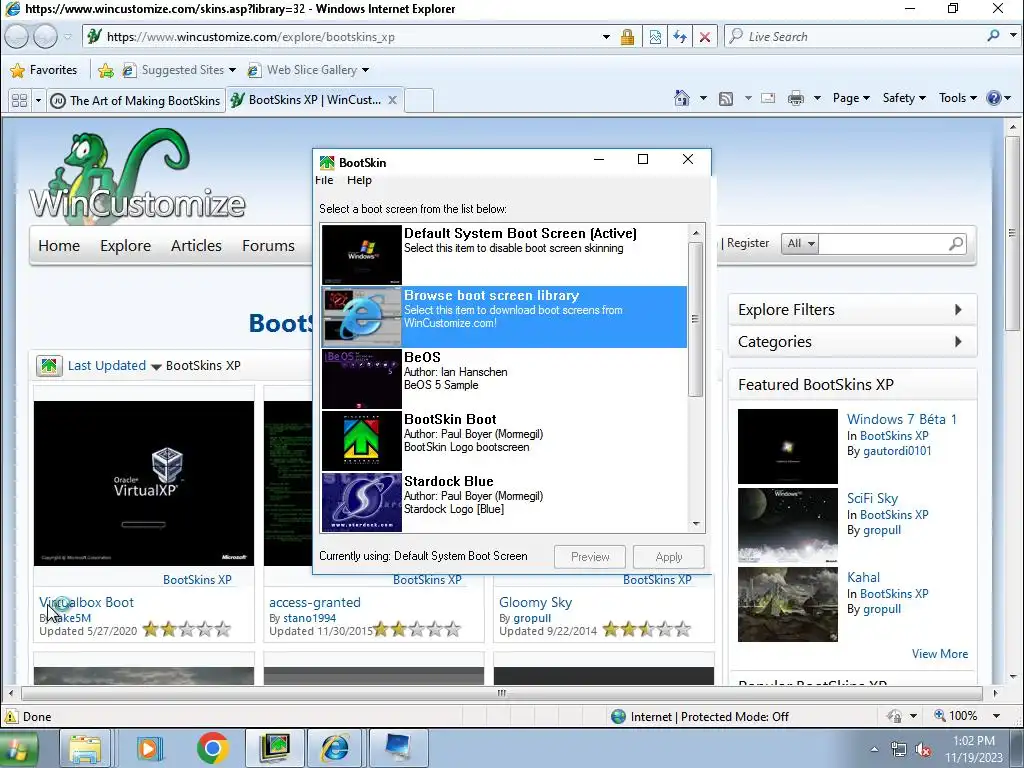This screenshot has width=1024, height=768.
Task: Close the BootSkins XP browser tab
Action: [392, 100]
